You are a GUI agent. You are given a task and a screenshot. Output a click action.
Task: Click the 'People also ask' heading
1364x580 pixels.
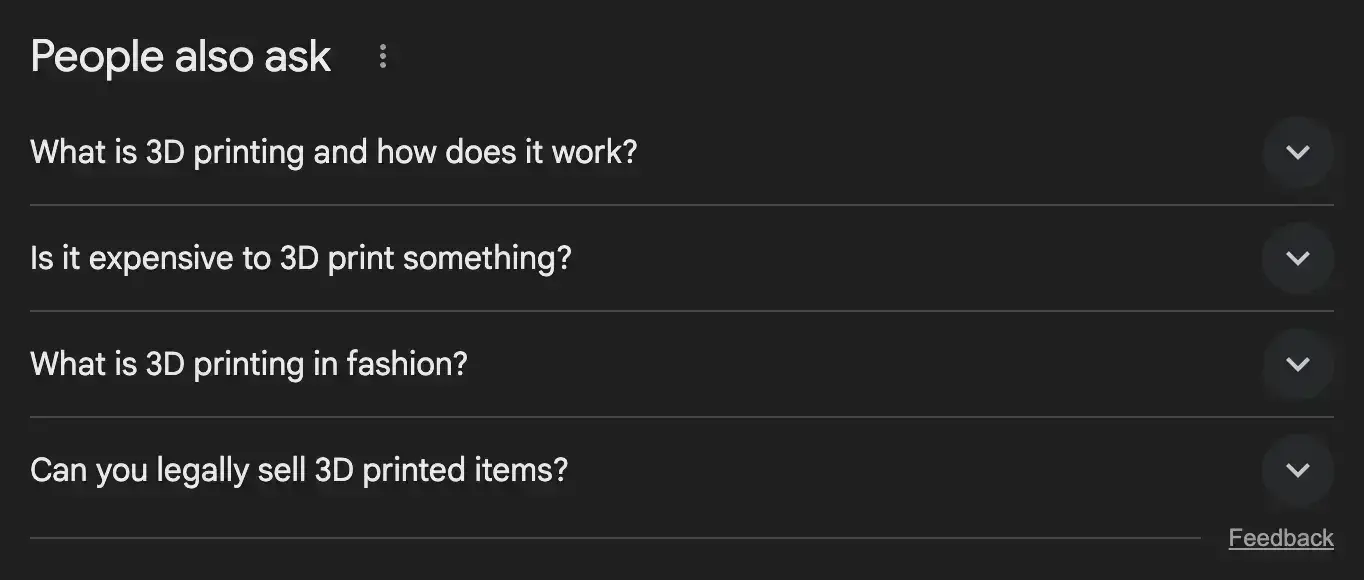coord(180,57)
